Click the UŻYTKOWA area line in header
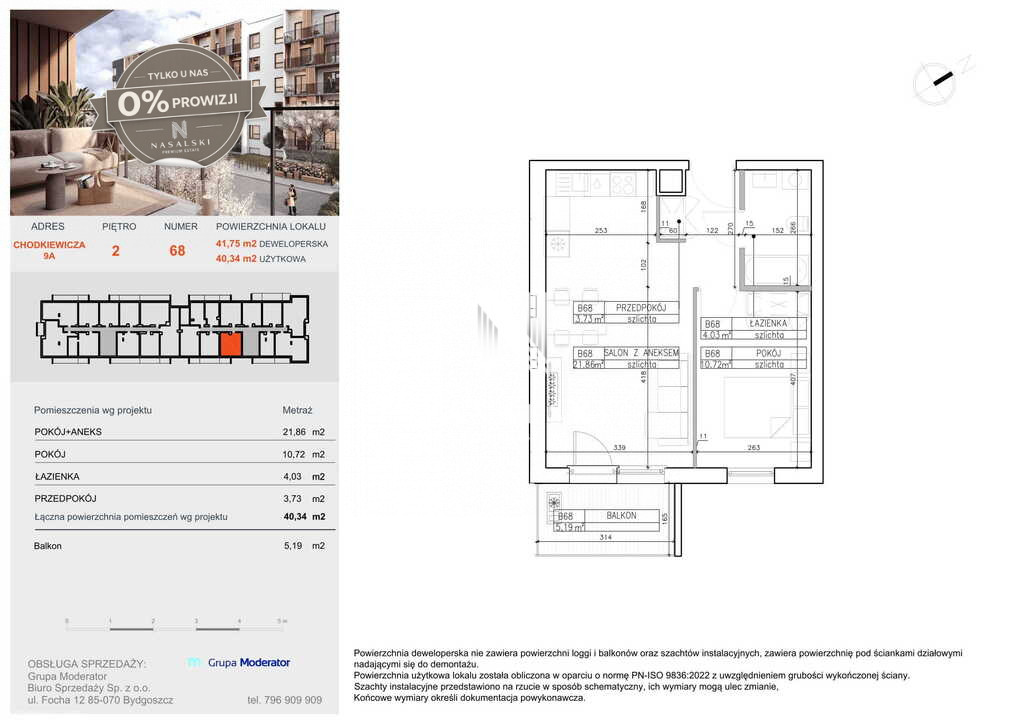 click(x=261, y=259)
